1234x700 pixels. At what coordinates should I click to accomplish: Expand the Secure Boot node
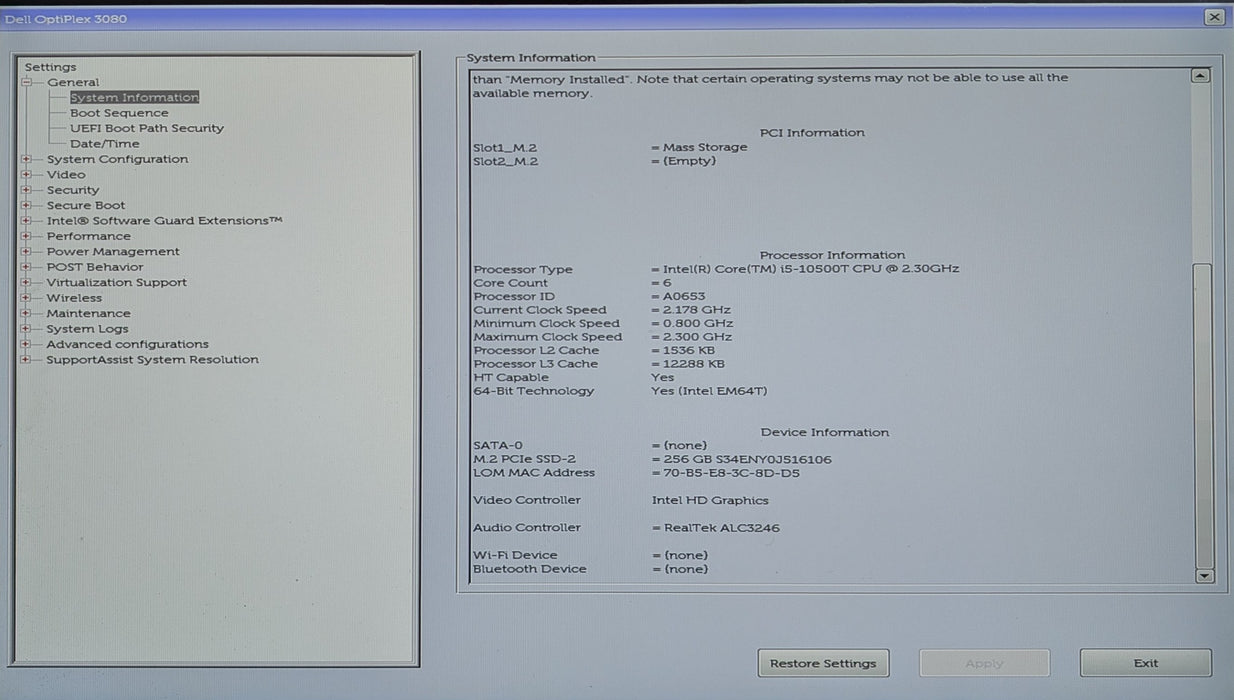pyautogui.click(x=26, y=205)
